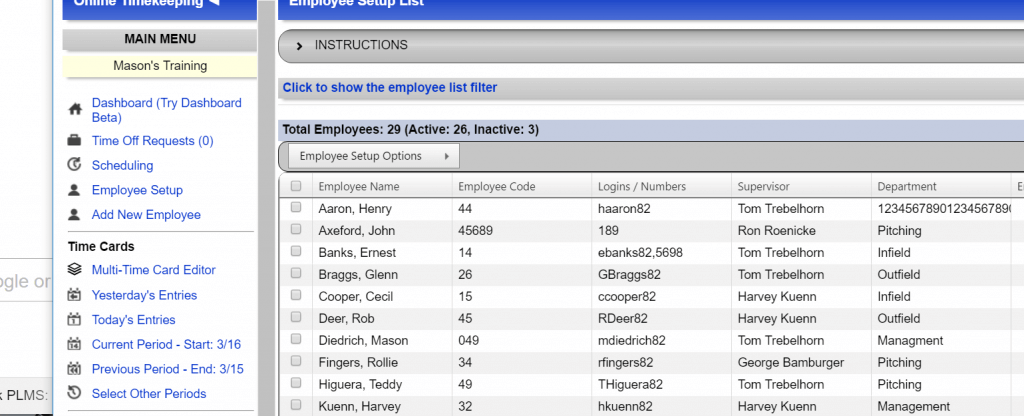Click to show the employee list filter
Screen dimensions: 1024x416
point(390,88)
